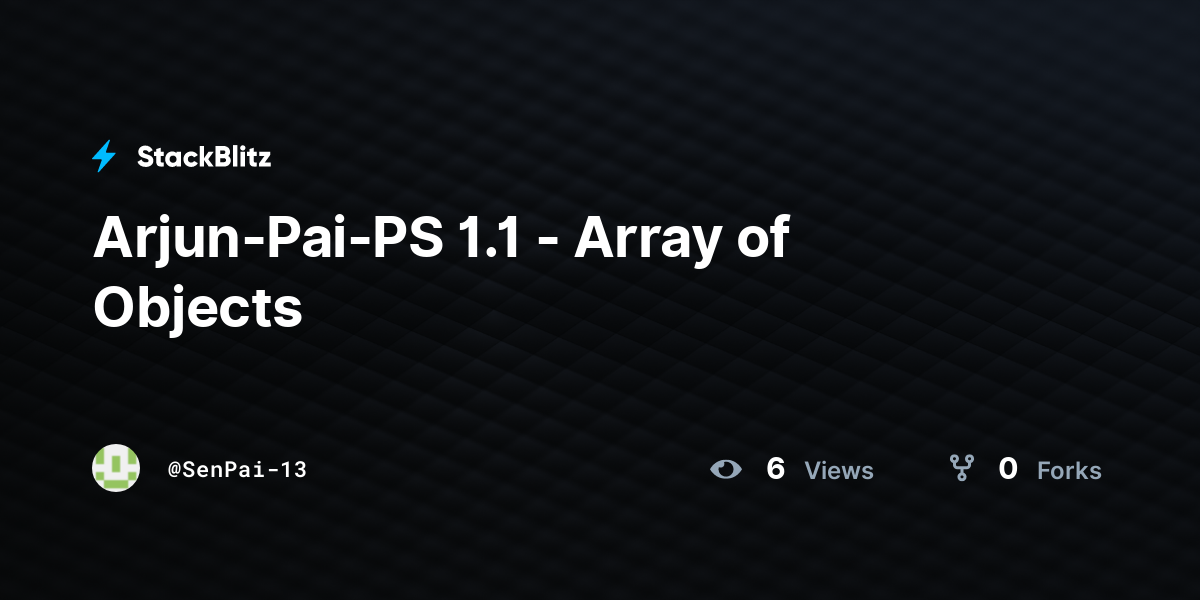Viewport: 1200px width, 600px height.
Task: Select the fork count number 0
Action: coord(1008,468)
